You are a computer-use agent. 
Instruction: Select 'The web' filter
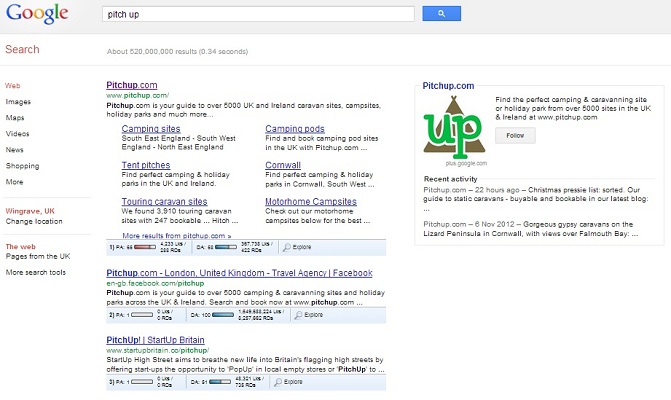tap(21, 246)
